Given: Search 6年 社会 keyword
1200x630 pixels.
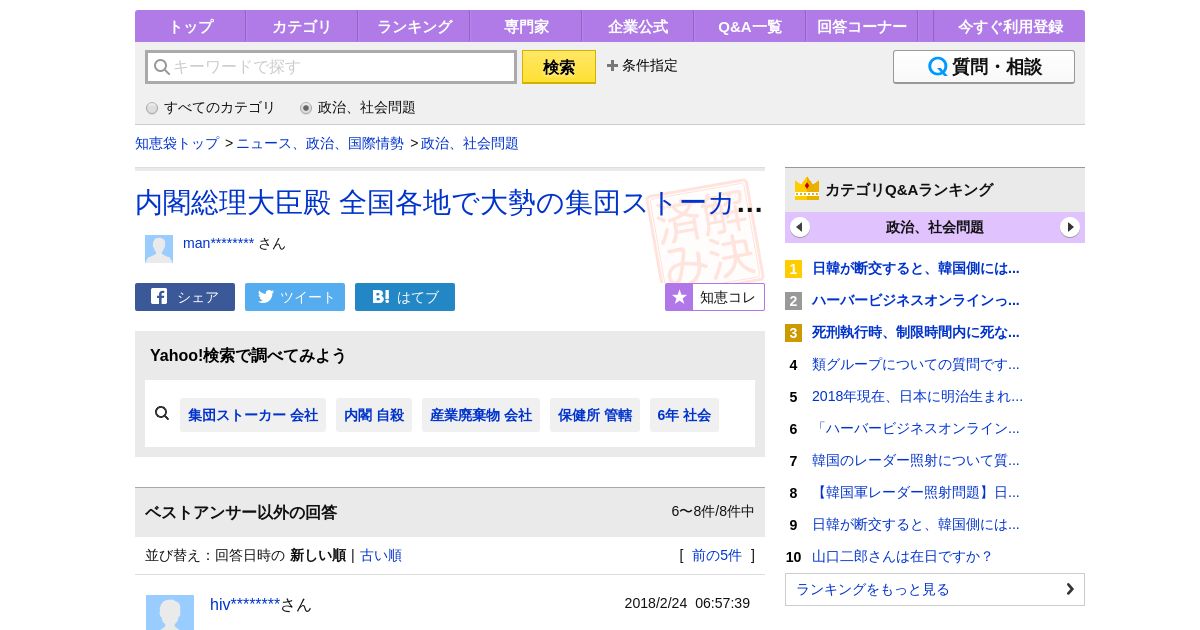Looking at the screenshot, I should click(684, 415).
